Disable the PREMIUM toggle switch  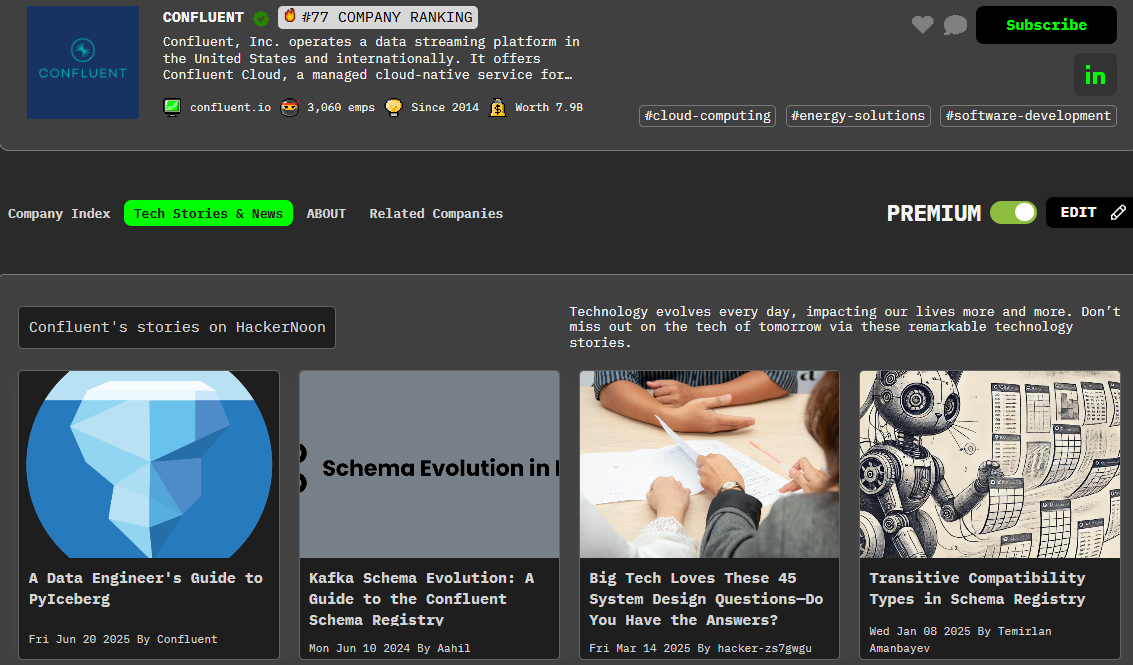coord(1013,212)
